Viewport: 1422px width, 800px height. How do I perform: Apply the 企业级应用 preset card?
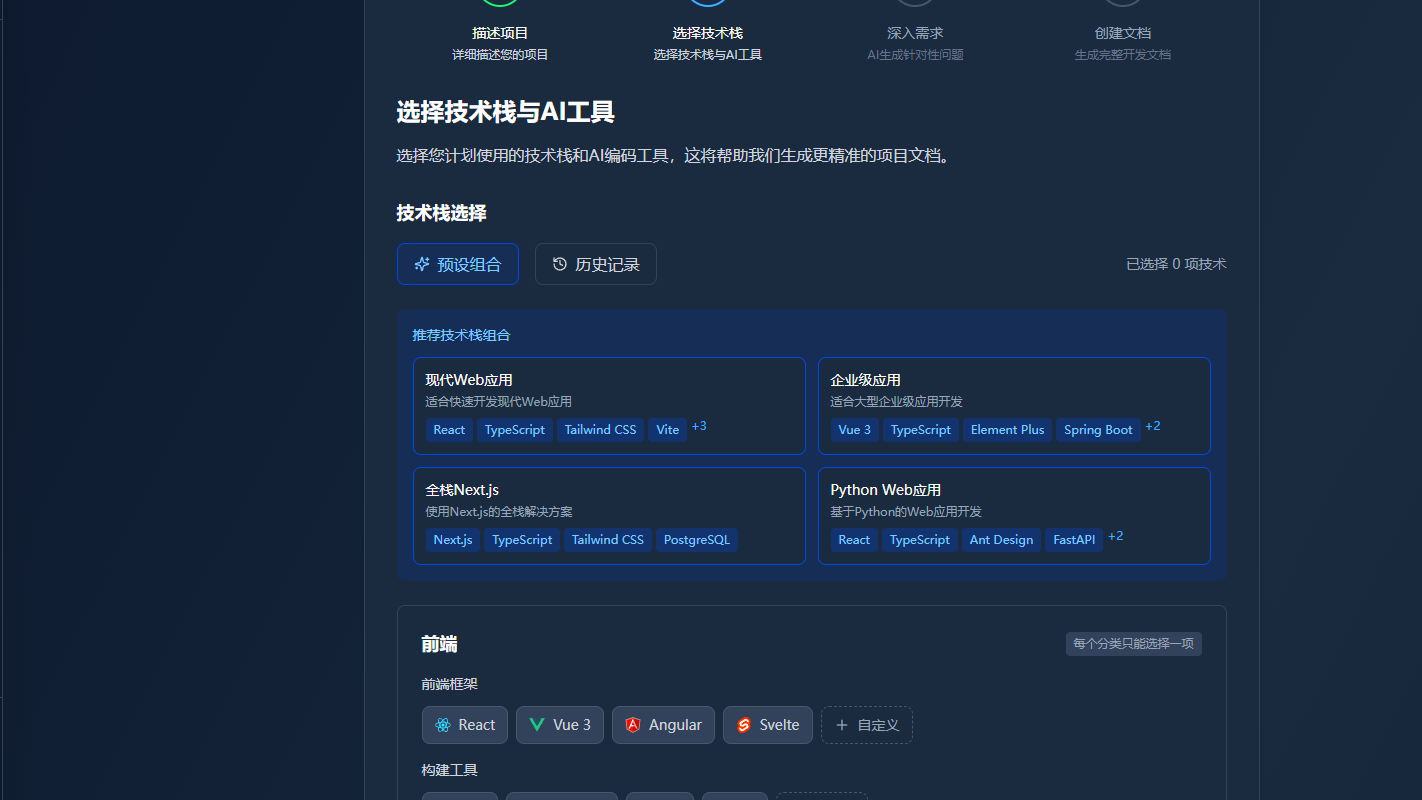[1014, 406]
